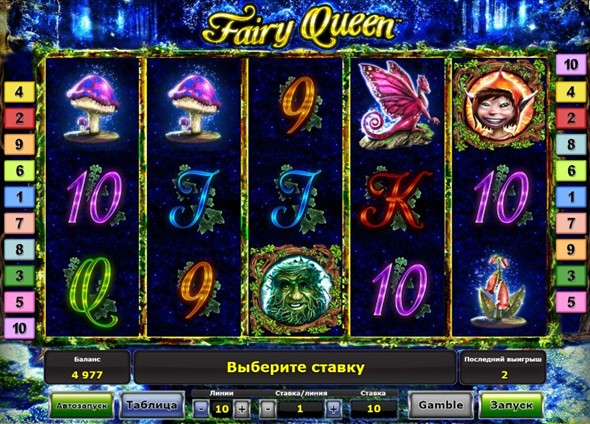The image size is (590, 424).
Task: Click the pink dragon symbol on reel four
Action: (396, 105)
